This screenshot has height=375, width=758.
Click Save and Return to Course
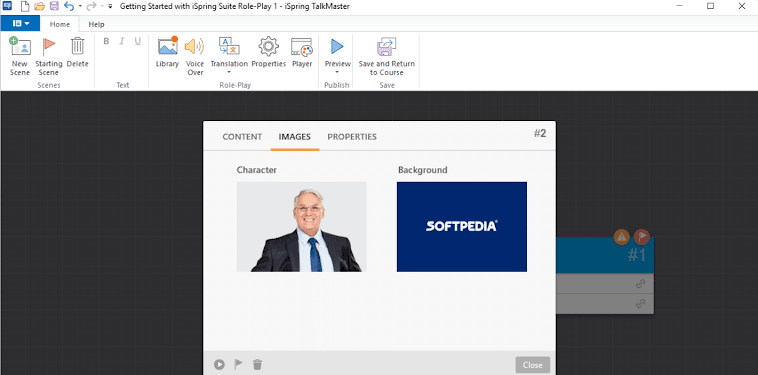pyautogui.click(x=387, y=57)
